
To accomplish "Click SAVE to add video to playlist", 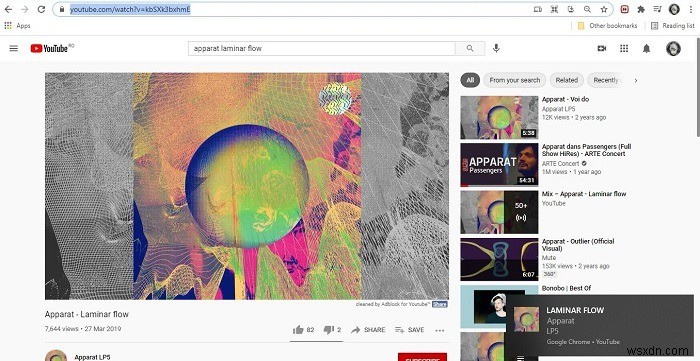I will coord(409,330).
